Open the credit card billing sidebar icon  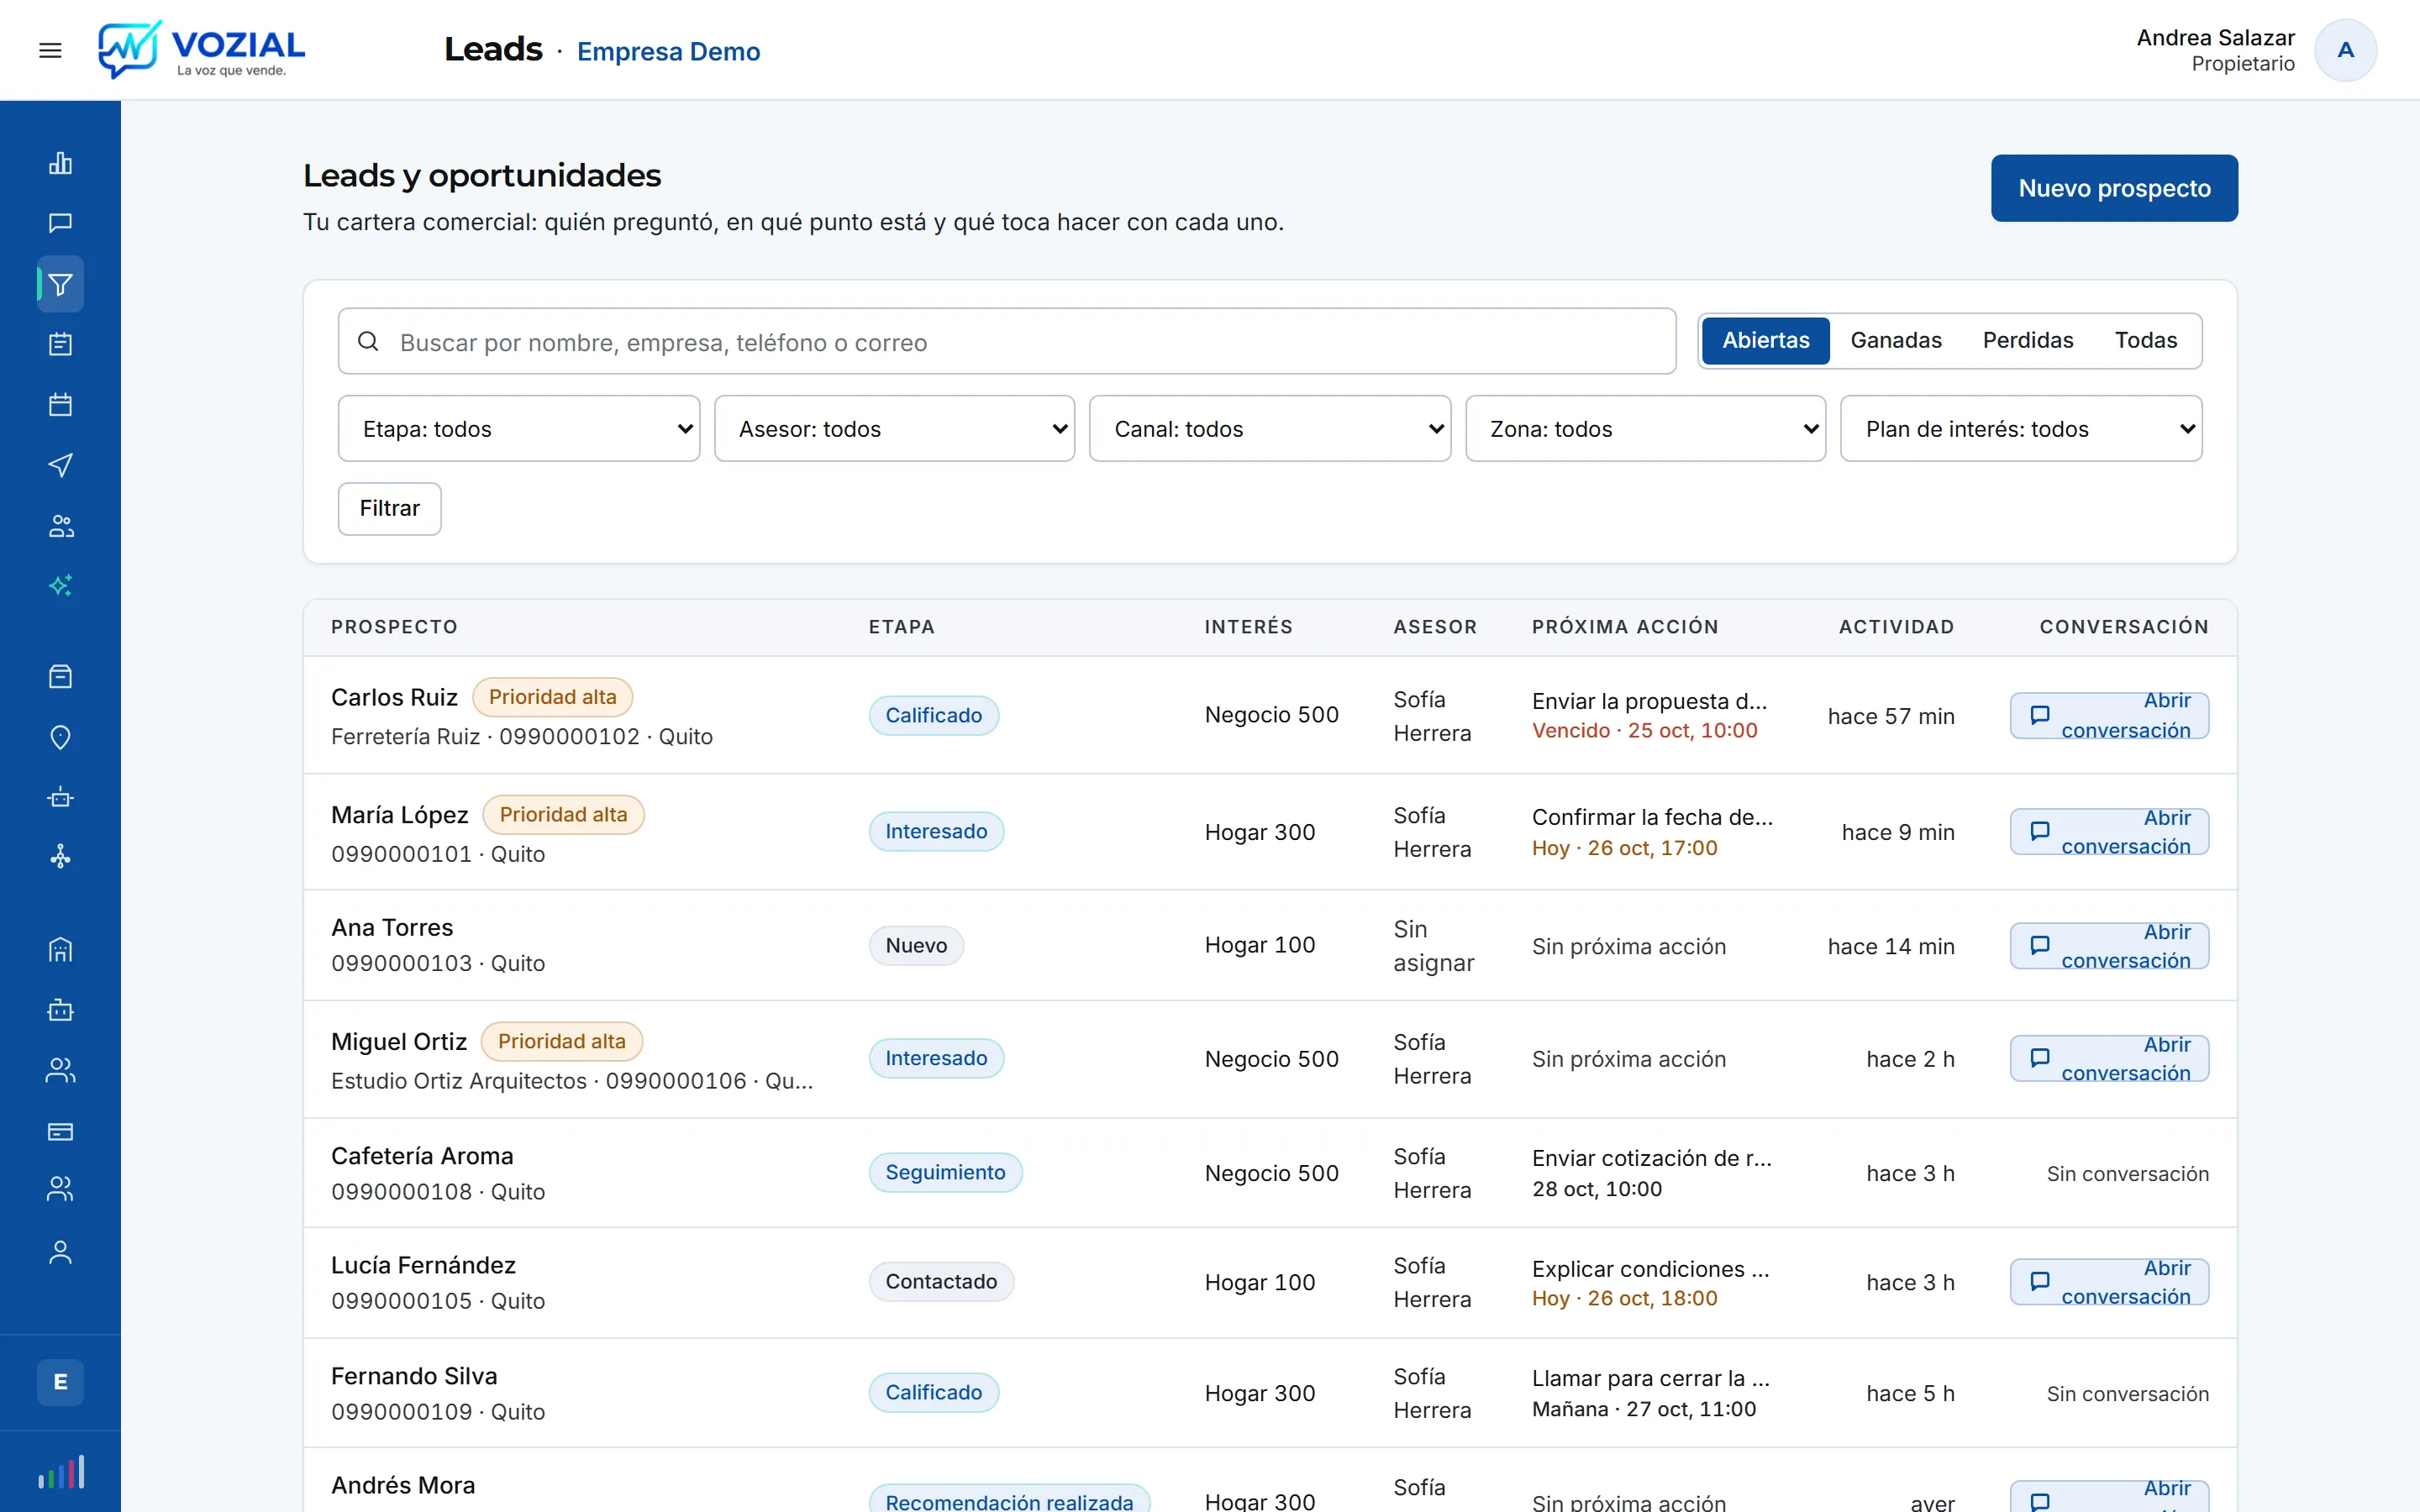point(60,1131)
